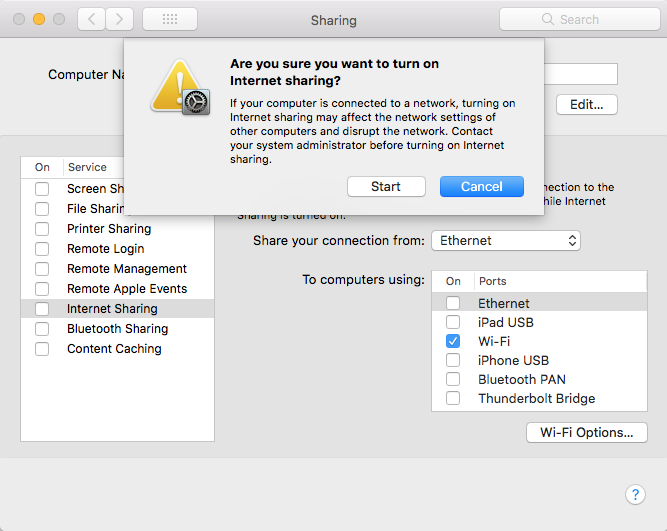Select Printer Sharing in the service list
The height and width of the screenshot is (531, 667).
coord(109,229)
